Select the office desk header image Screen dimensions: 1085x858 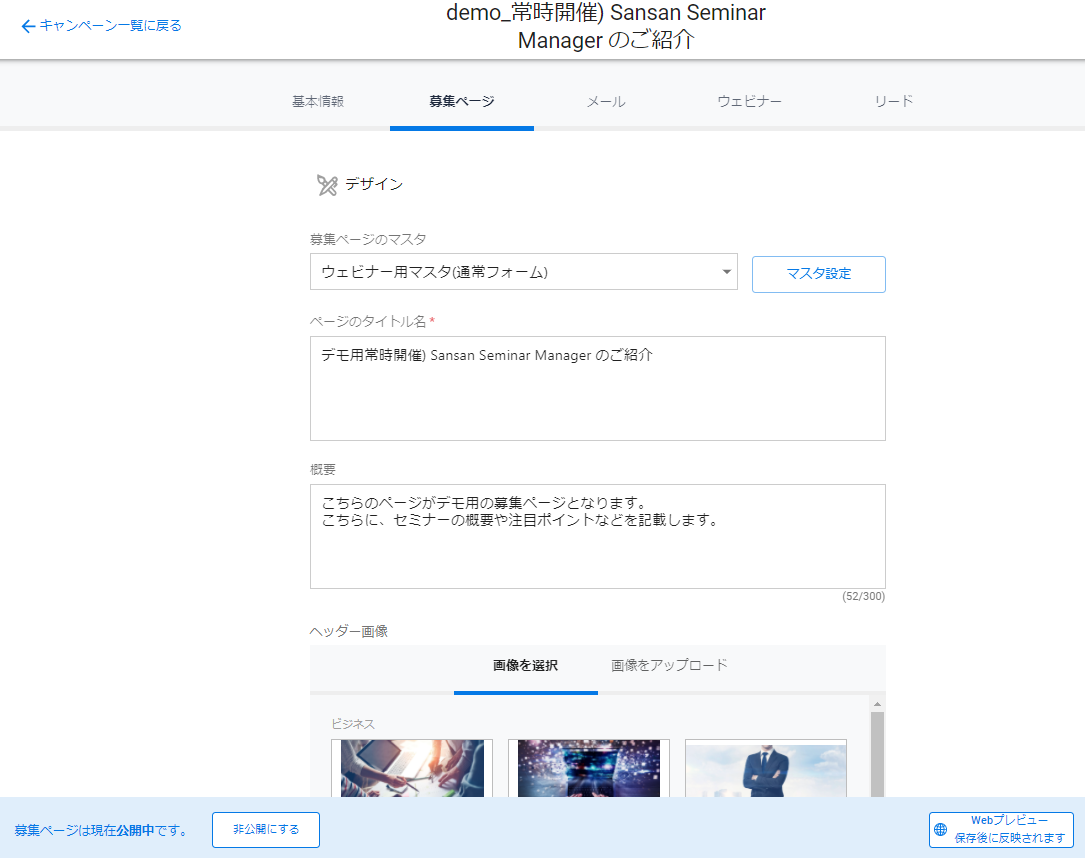point(412,768)
